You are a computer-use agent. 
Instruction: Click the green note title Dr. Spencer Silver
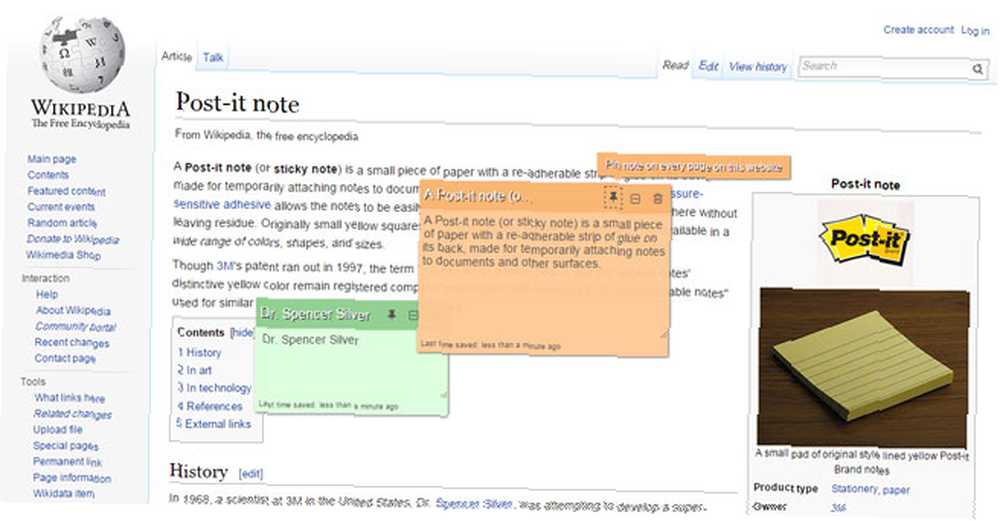(316, 314)
